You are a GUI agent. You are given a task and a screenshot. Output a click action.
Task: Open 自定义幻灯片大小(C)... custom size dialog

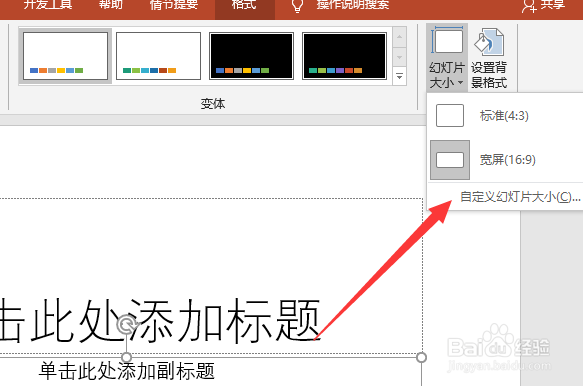(520, 197)
